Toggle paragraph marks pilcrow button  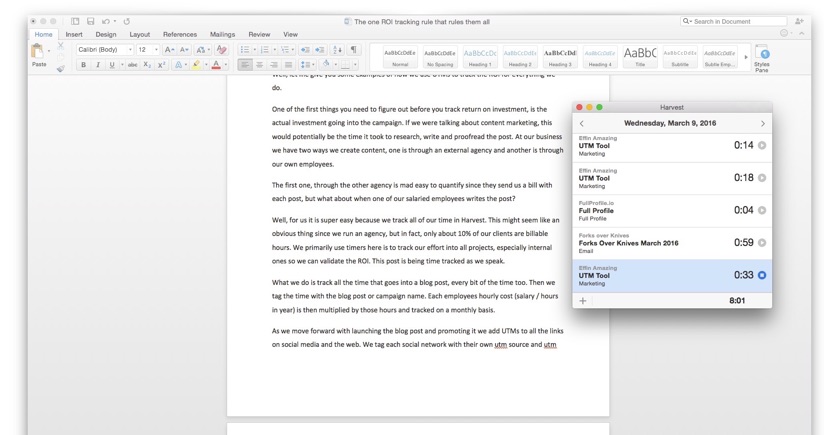coord(353,49)
